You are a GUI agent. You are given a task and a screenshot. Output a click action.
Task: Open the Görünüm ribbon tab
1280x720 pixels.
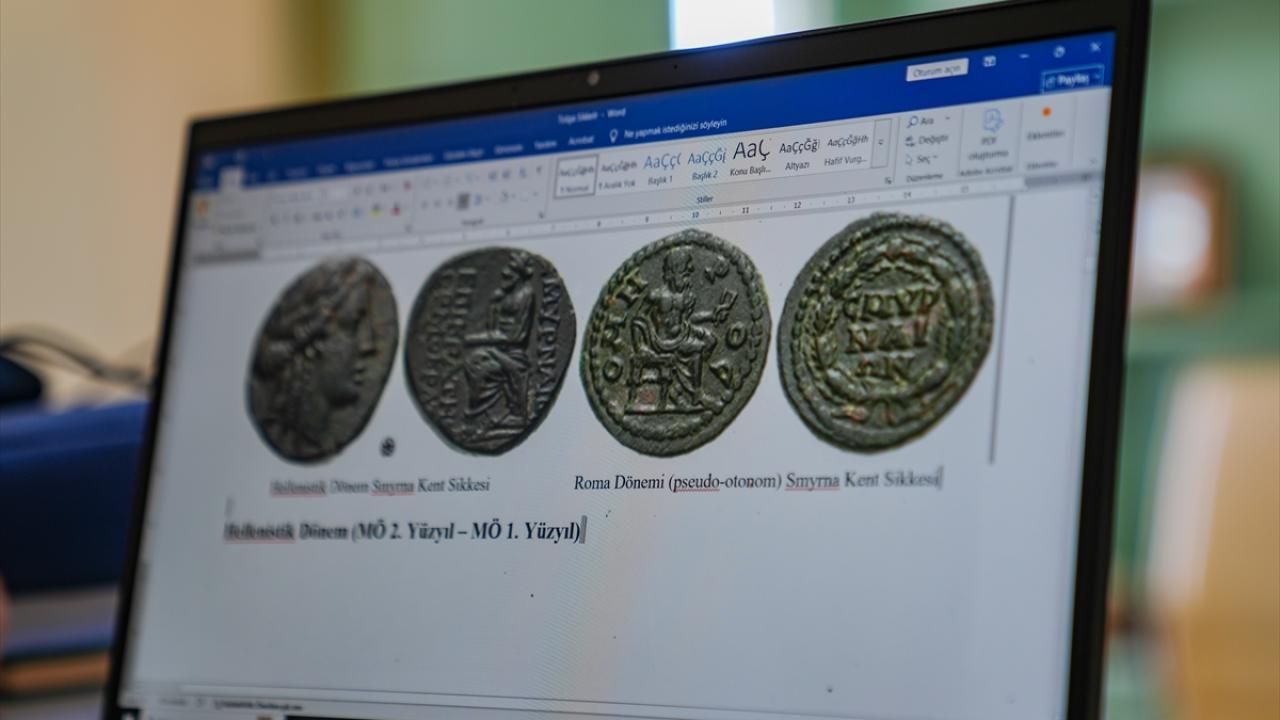tap(508, 148)
